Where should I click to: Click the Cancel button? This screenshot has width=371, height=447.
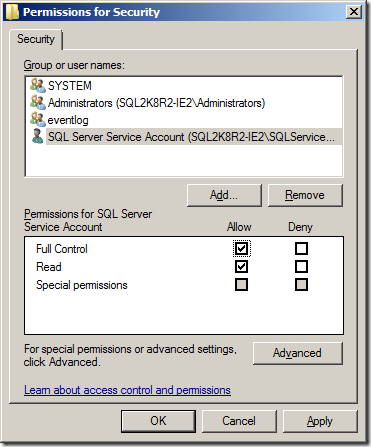pos(239,421)
